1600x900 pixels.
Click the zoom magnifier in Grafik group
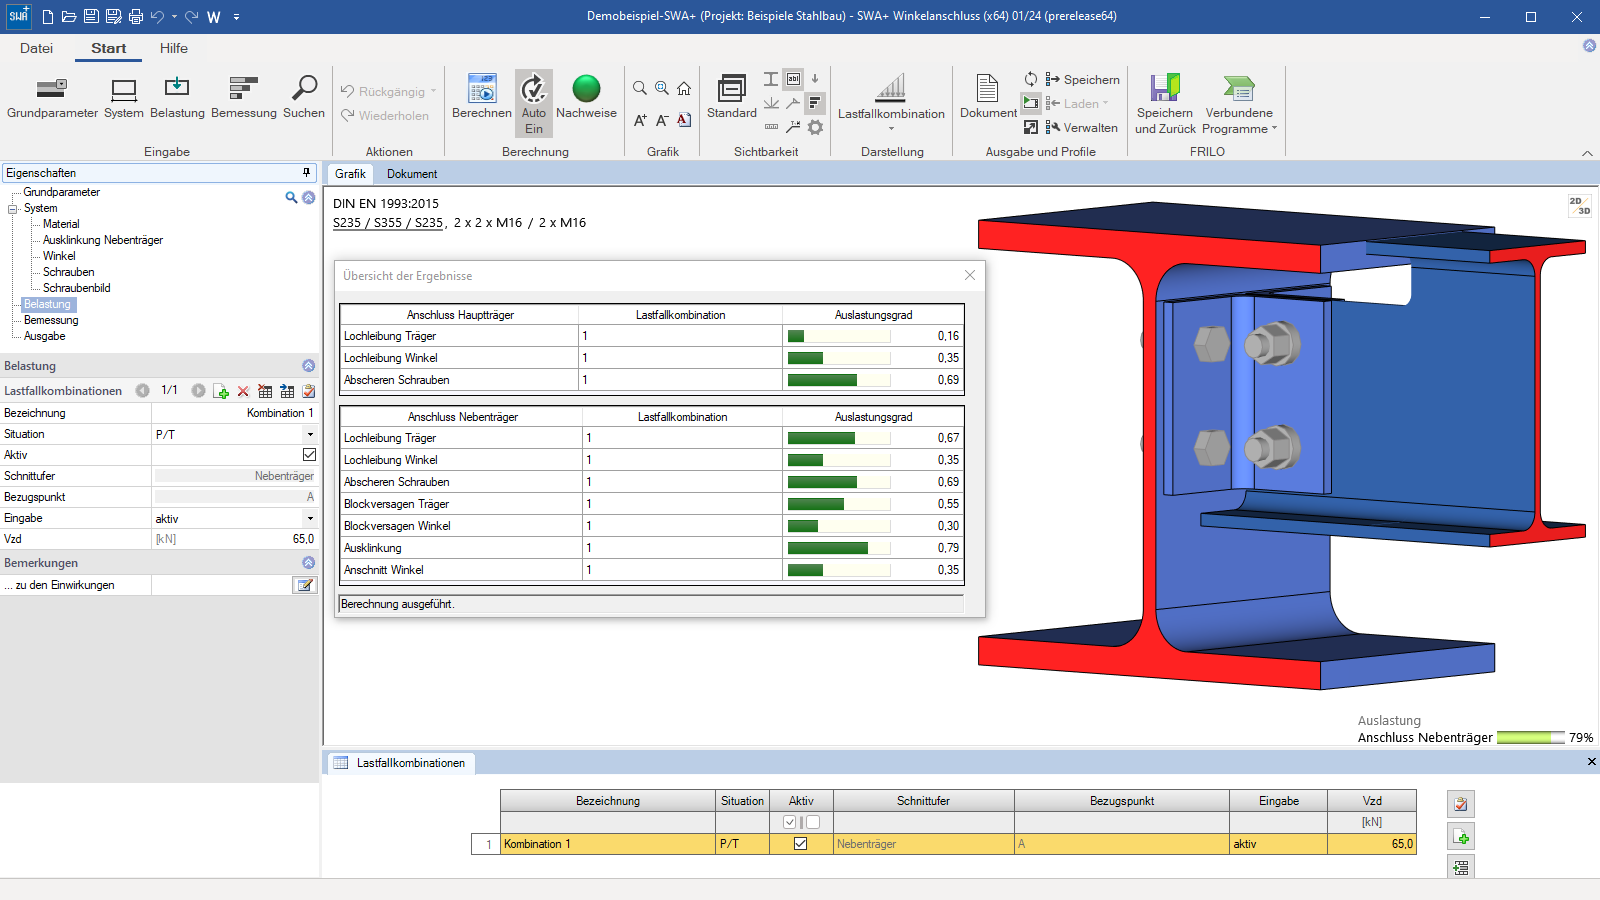tap(640, 88)
